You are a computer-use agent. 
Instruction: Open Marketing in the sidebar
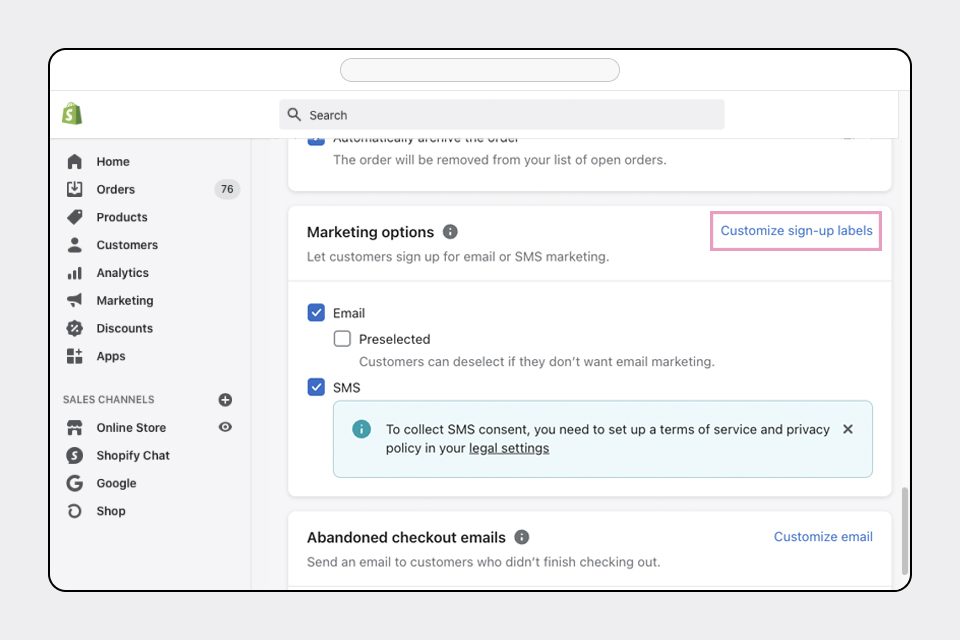(x=125, y=300)
